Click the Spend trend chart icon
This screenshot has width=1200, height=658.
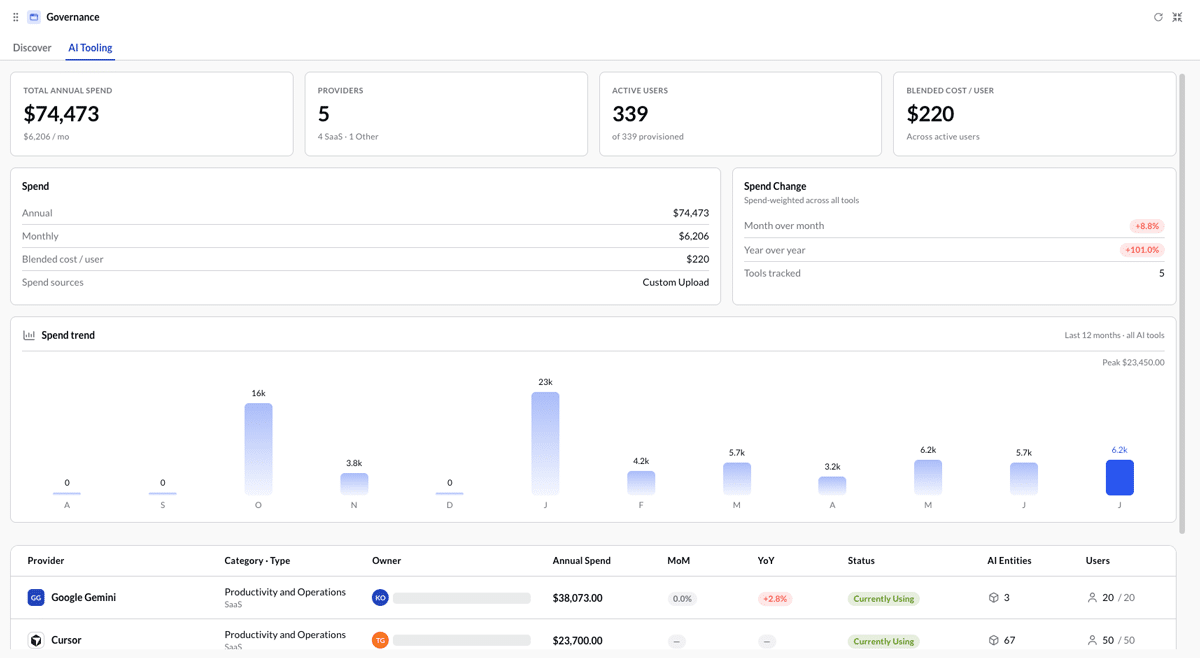pos(29,335)
